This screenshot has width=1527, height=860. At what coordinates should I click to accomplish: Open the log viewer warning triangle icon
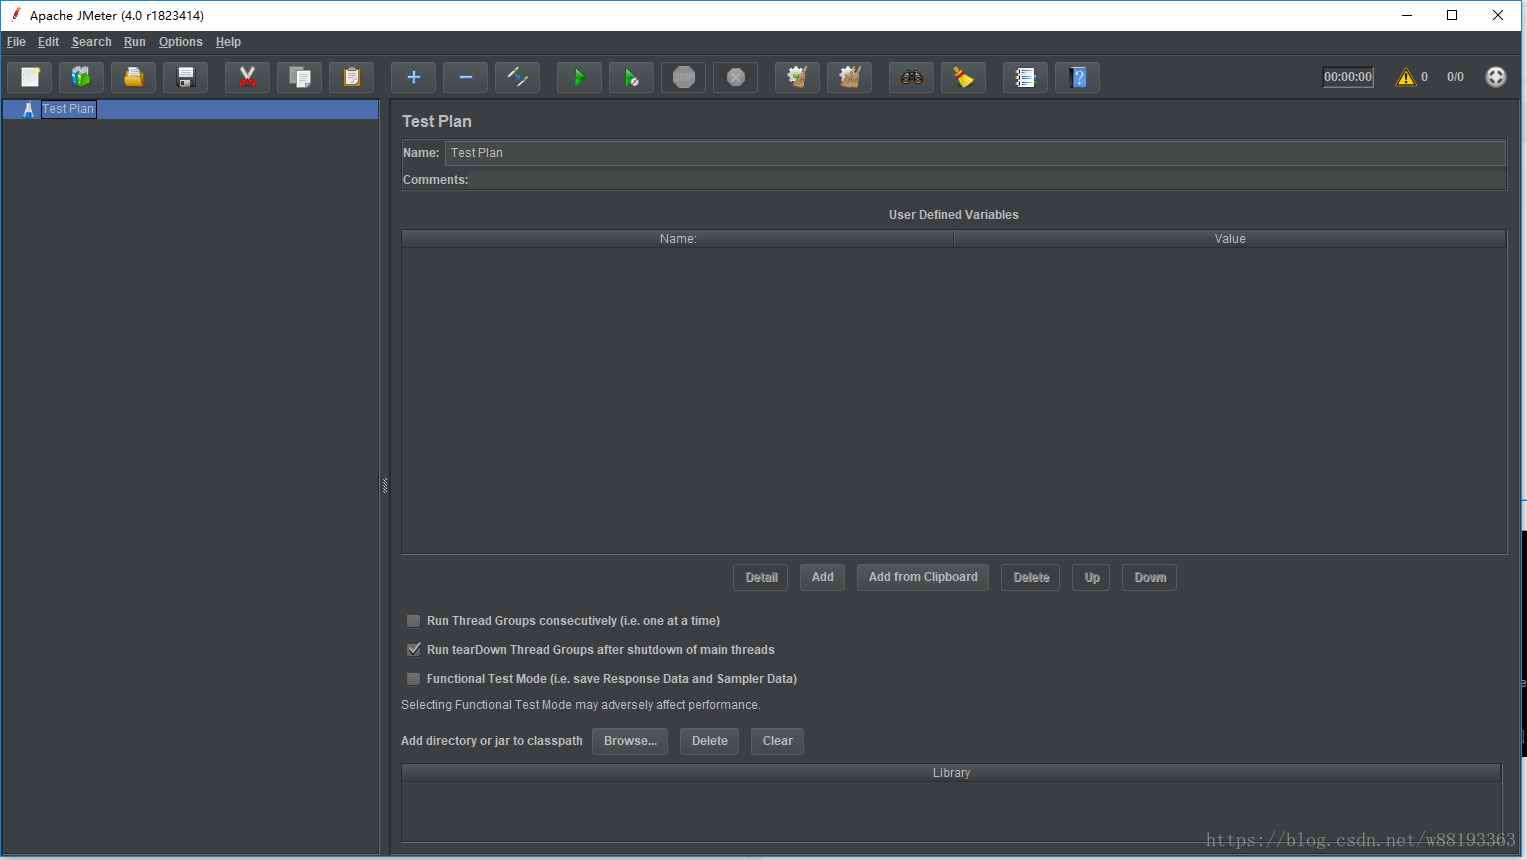[1406, 77]
